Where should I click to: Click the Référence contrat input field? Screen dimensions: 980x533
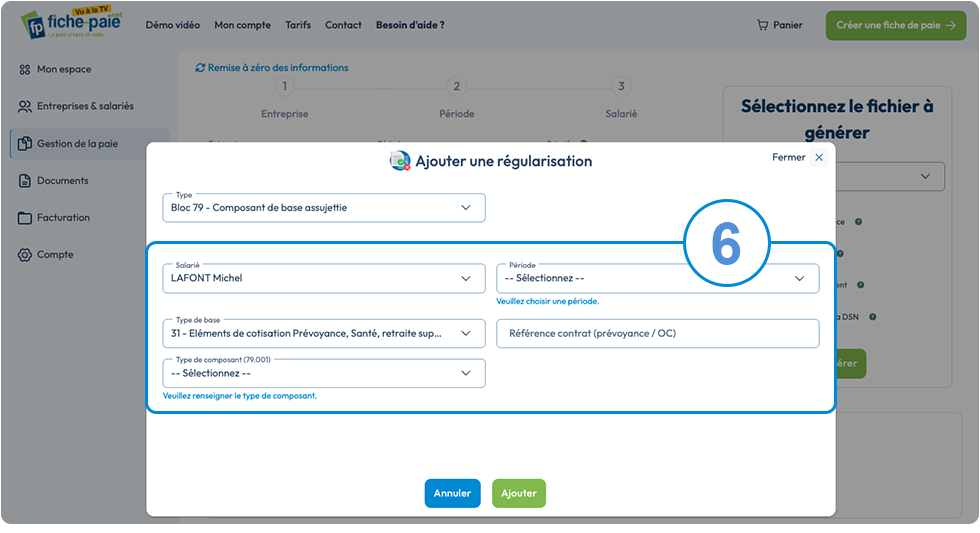[658, 334]
